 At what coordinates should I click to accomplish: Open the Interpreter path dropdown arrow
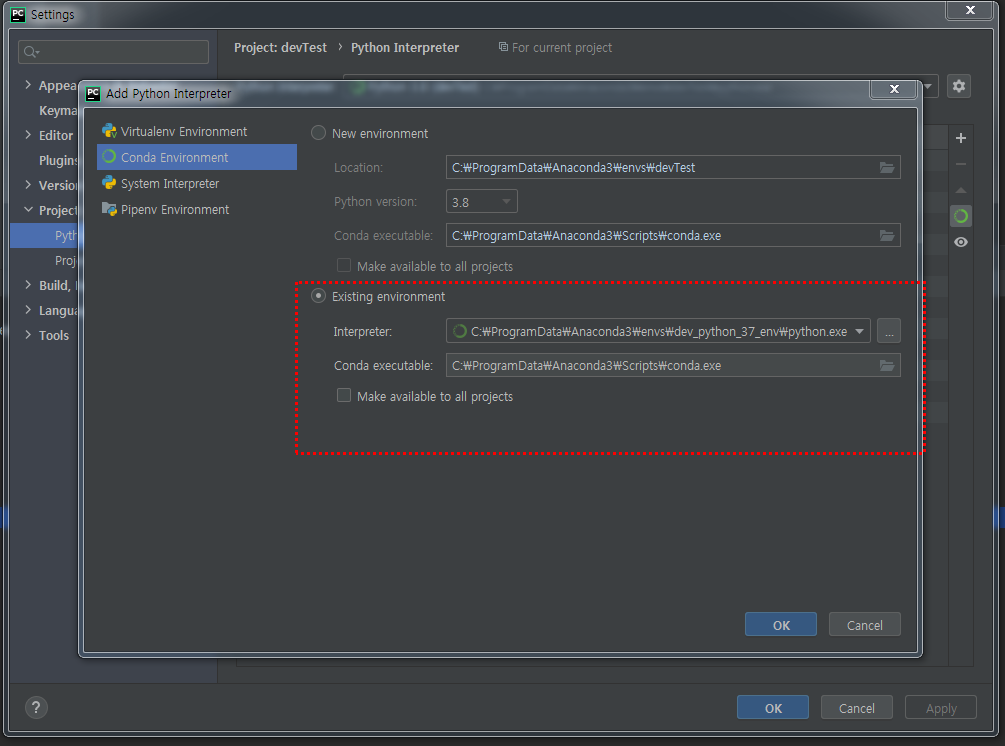[x=860, y=331]
